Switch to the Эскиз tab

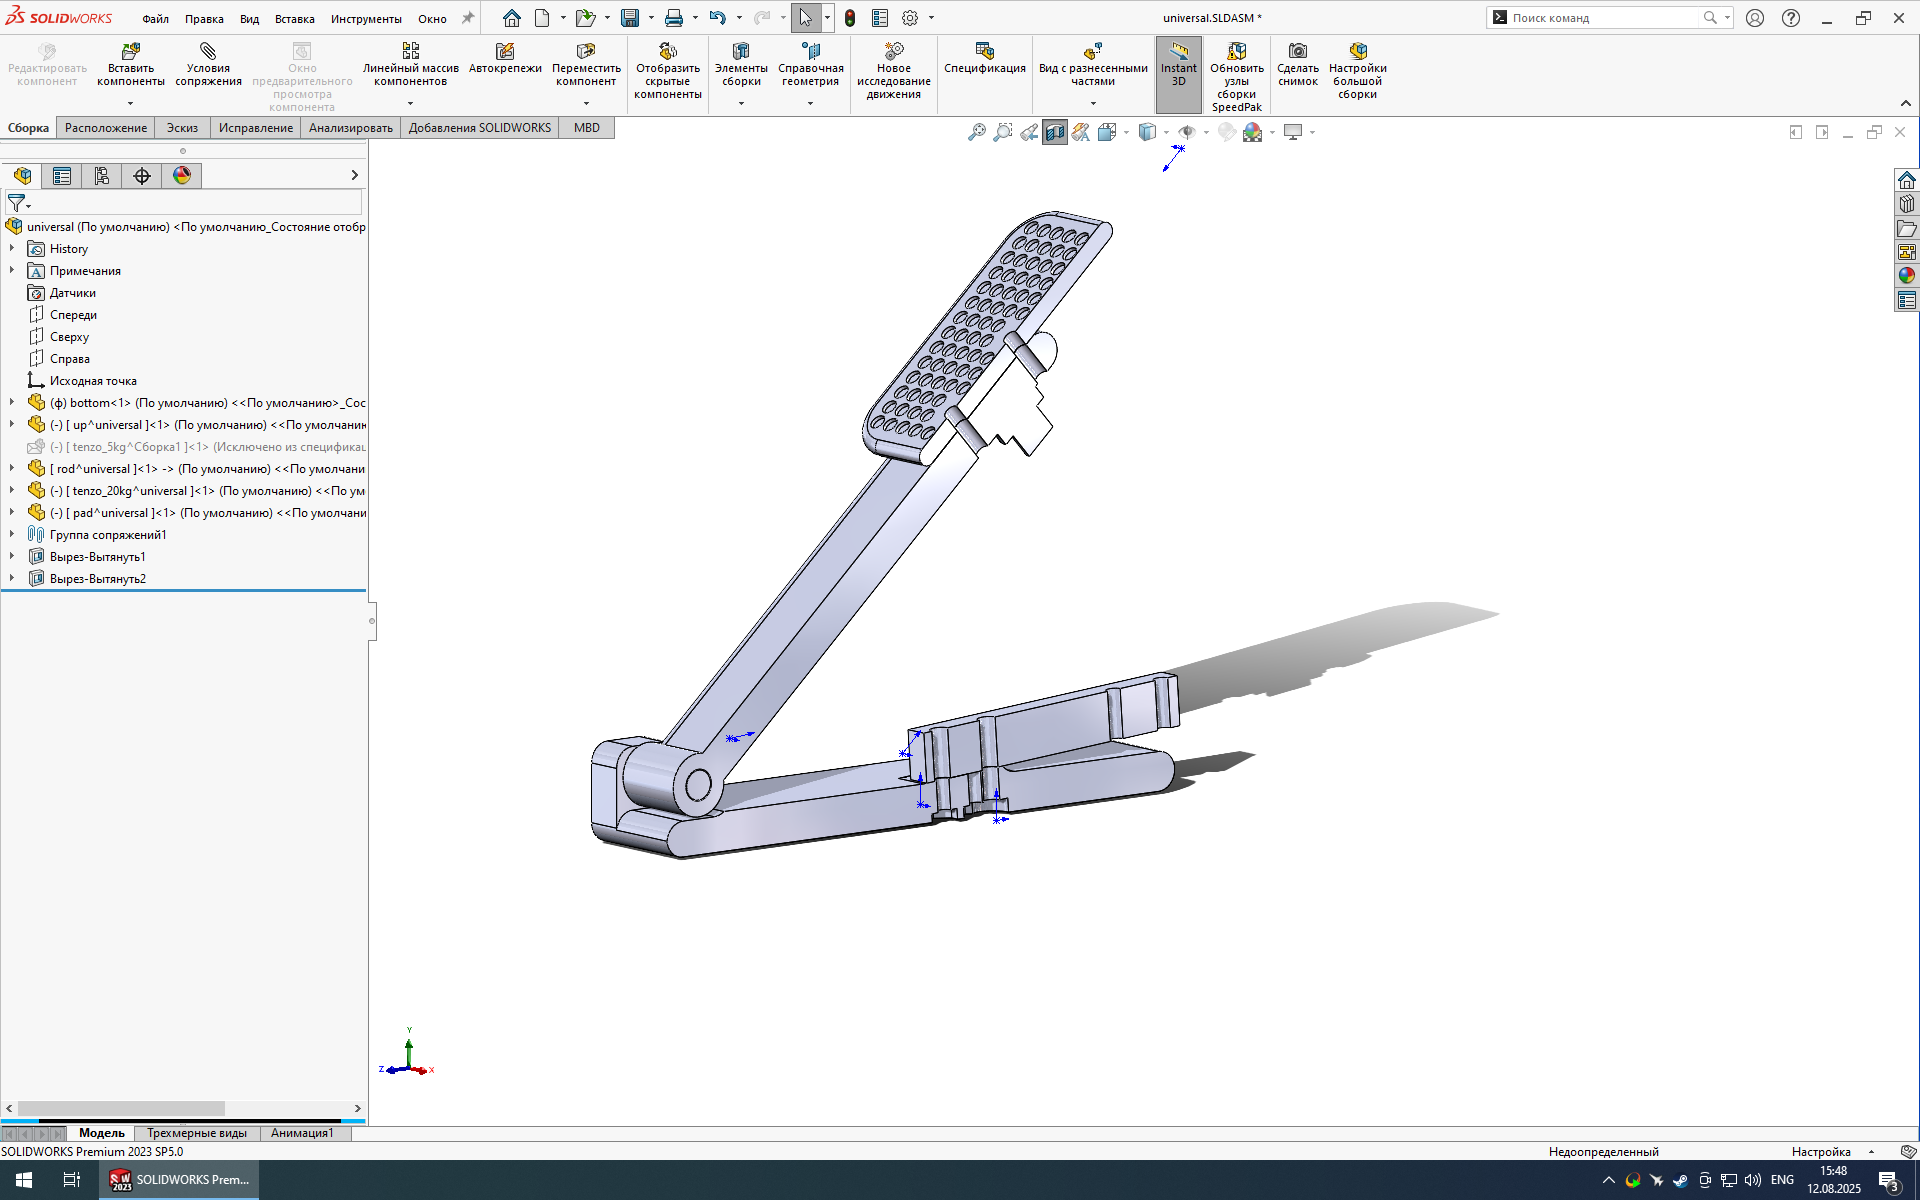pyautogui.click(x=182, y=128)
